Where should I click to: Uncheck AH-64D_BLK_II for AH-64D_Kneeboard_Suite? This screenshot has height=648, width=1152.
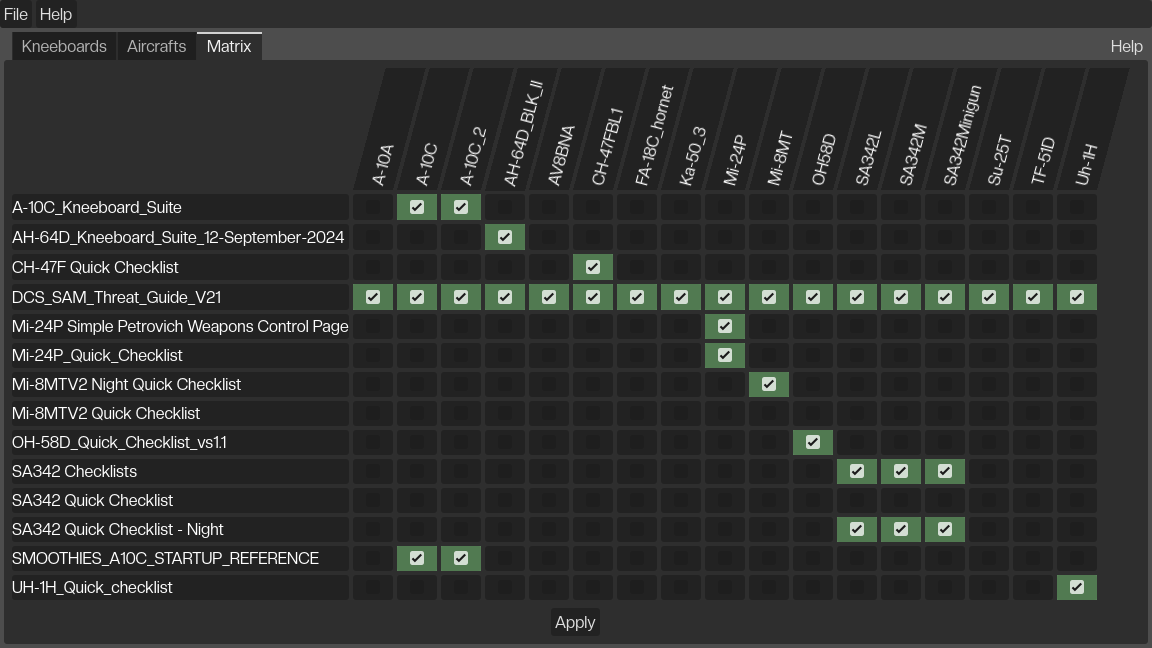tap(505, 237)
